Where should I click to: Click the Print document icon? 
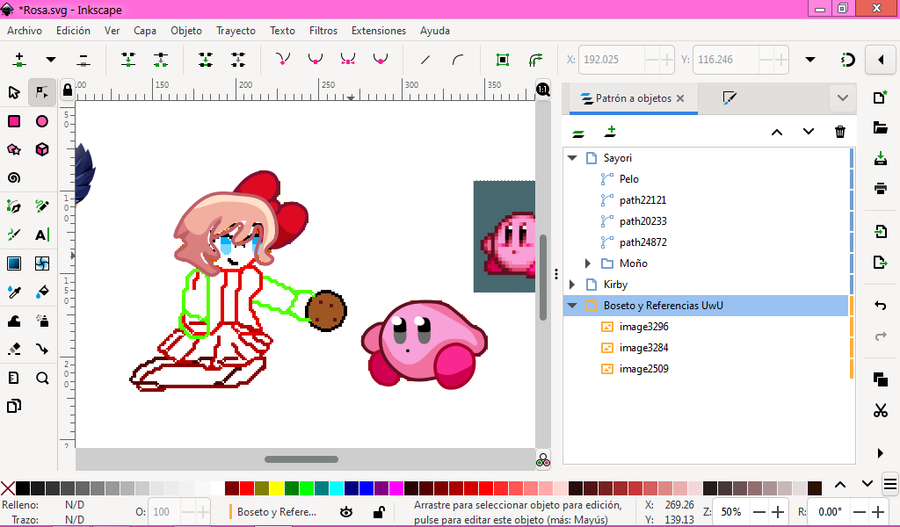[880, 188]
